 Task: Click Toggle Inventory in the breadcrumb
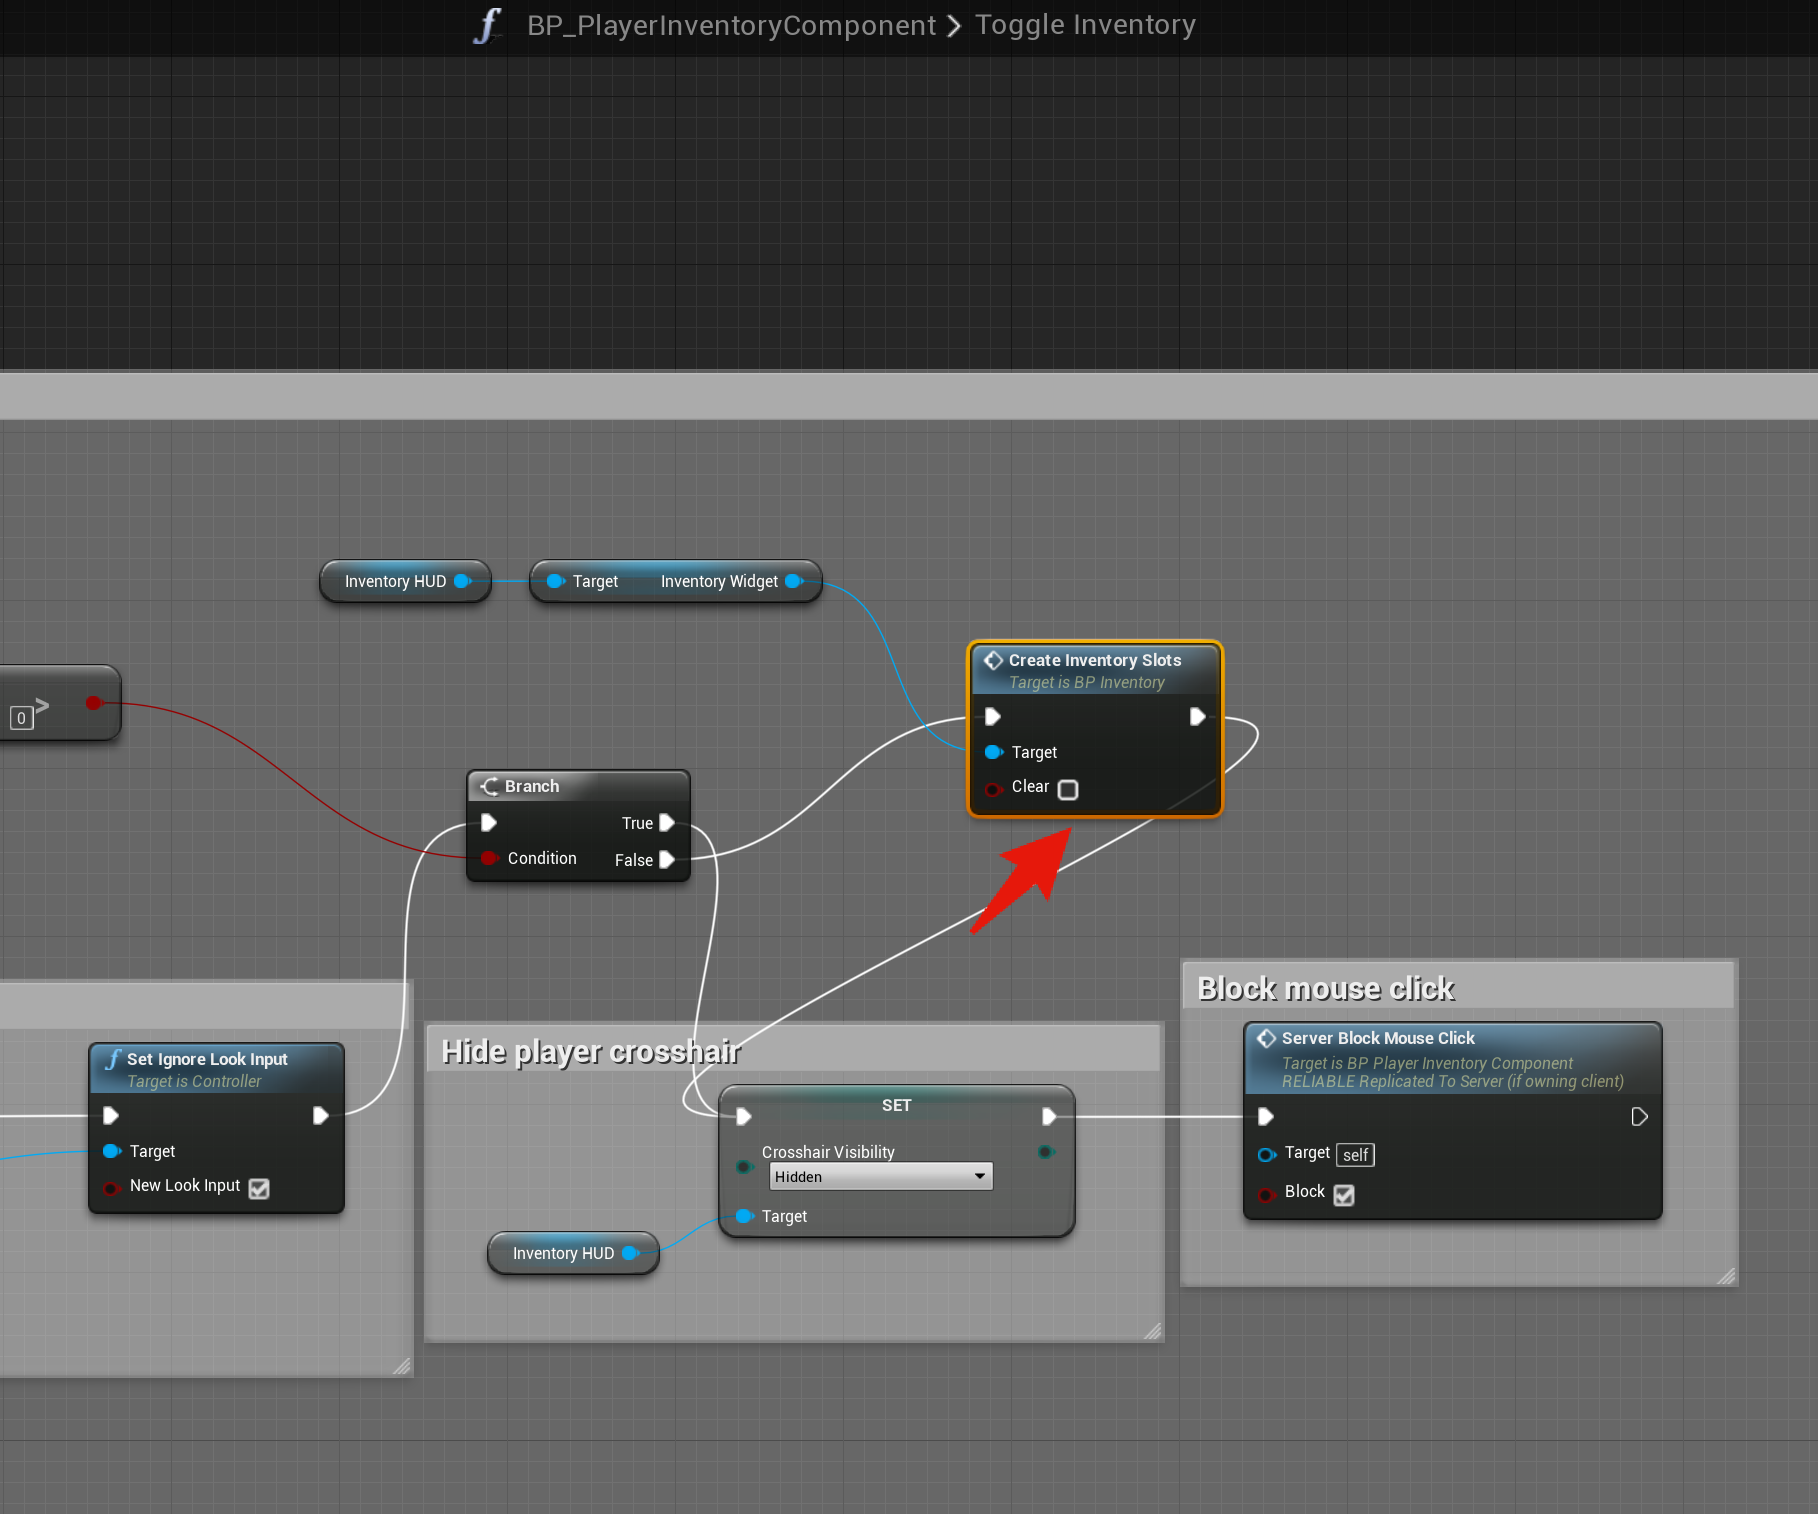(1085, 25)
